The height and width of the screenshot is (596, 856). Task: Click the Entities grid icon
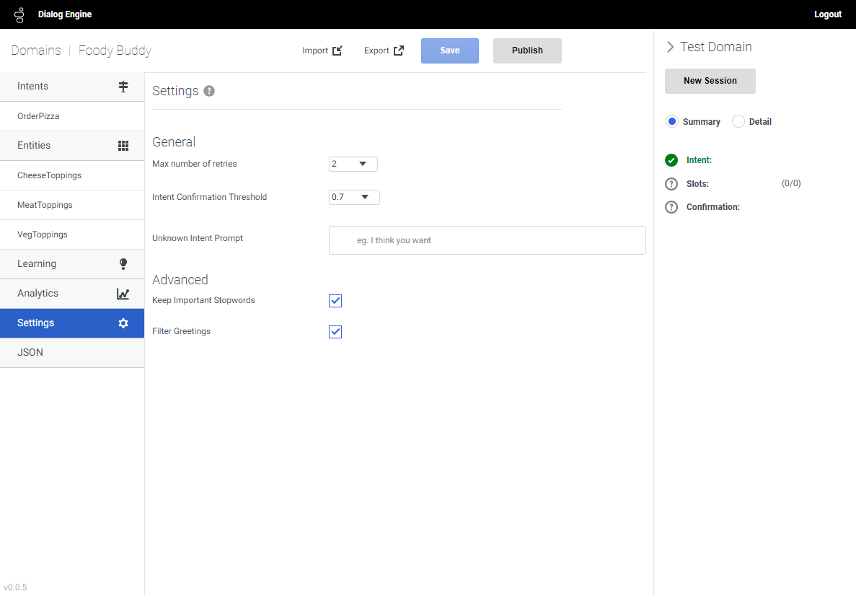coord(123,146)
